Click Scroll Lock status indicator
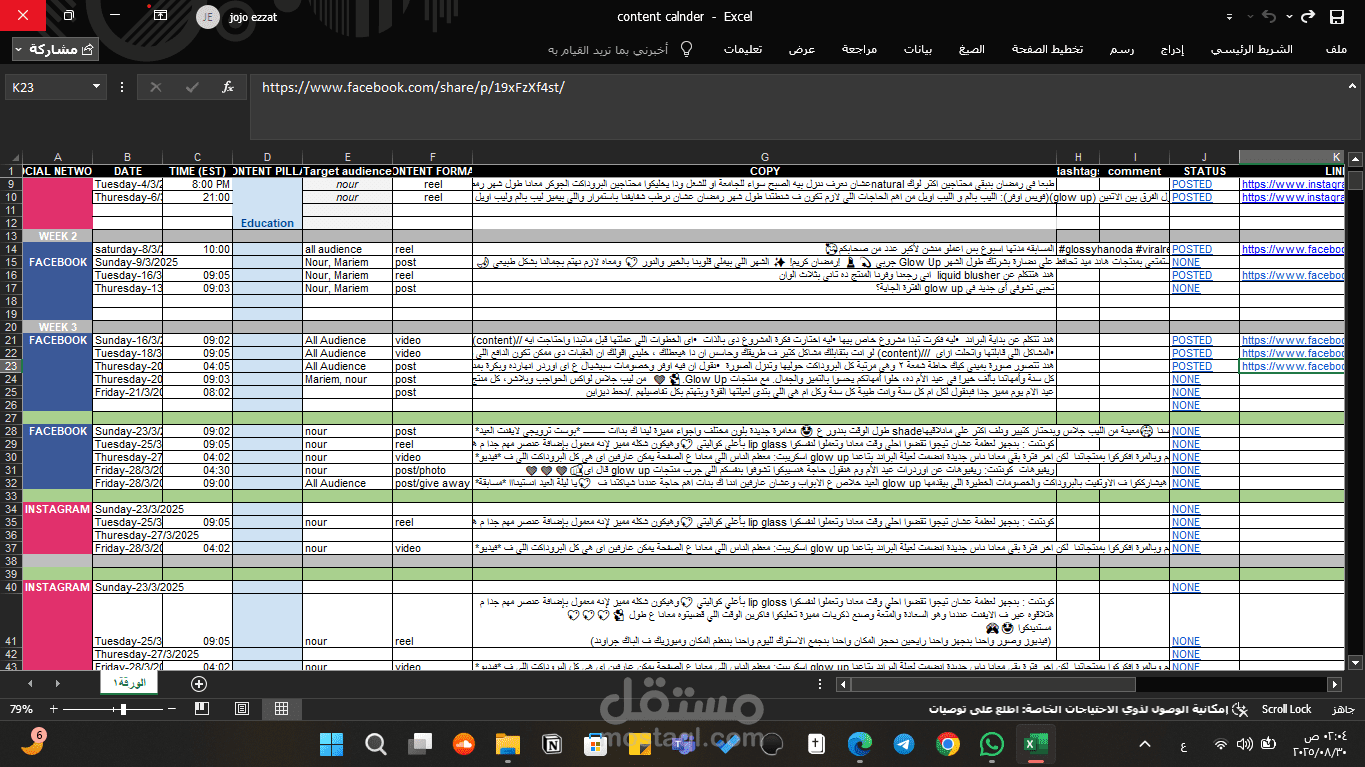Viewport: 1365px width, 767px height. (1286, 709)
